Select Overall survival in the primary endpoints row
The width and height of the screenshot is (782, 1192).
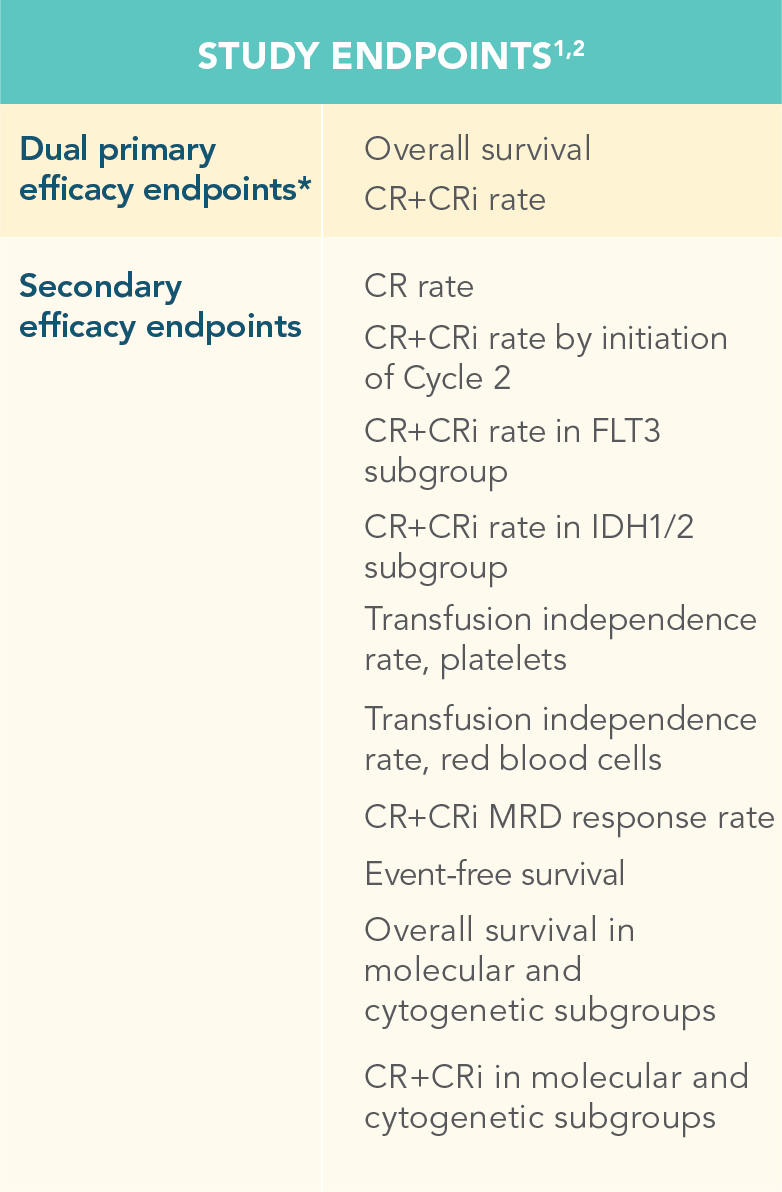pyautogui.click(x=477, y=149)
